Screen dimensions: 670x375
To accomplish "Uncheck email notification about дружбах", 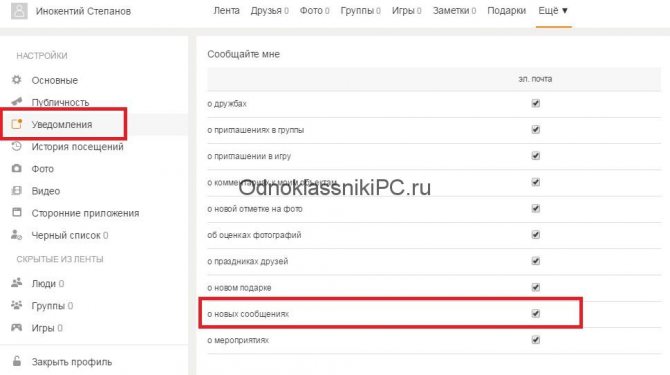I will click(535, 103).
